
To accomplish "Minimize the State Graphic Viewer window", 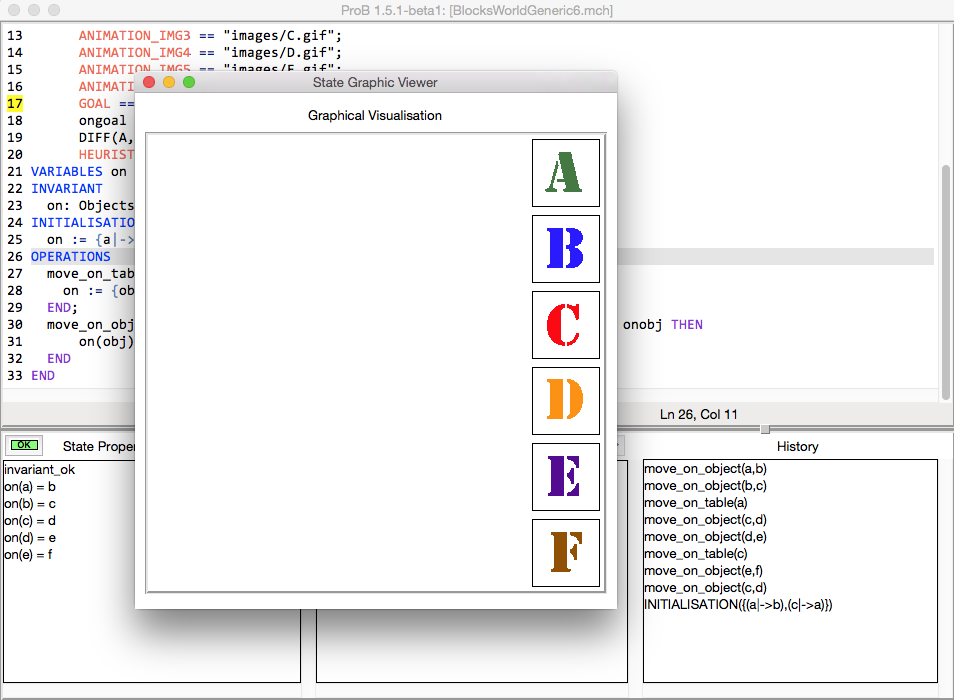I will (x=169, y=82).
